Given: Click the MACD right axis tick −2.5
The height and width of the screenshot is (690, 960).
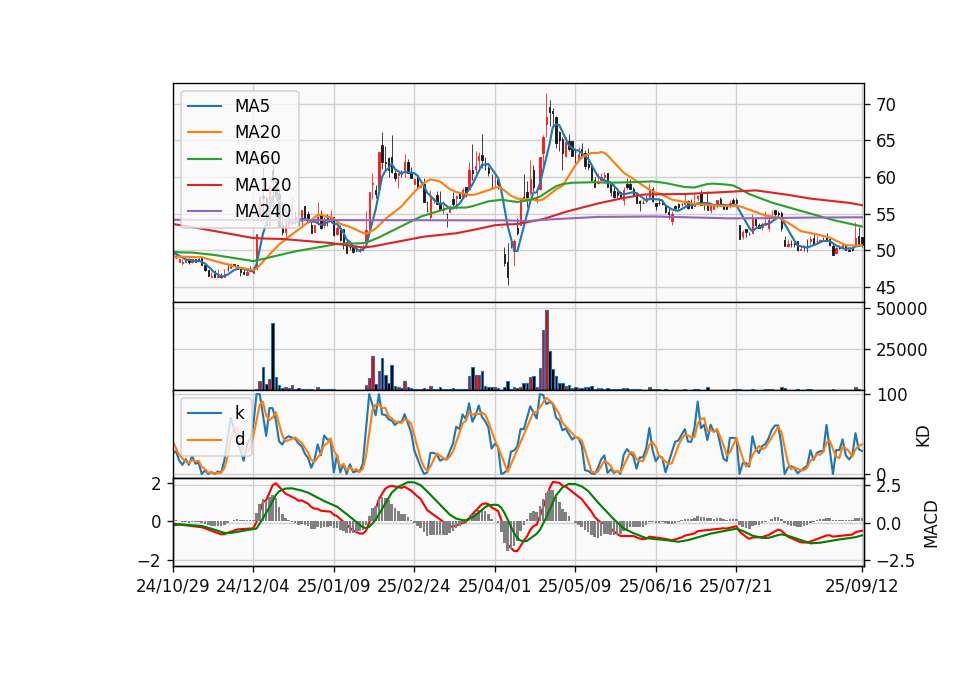Looking at the screenshot, I should (896, 561).
